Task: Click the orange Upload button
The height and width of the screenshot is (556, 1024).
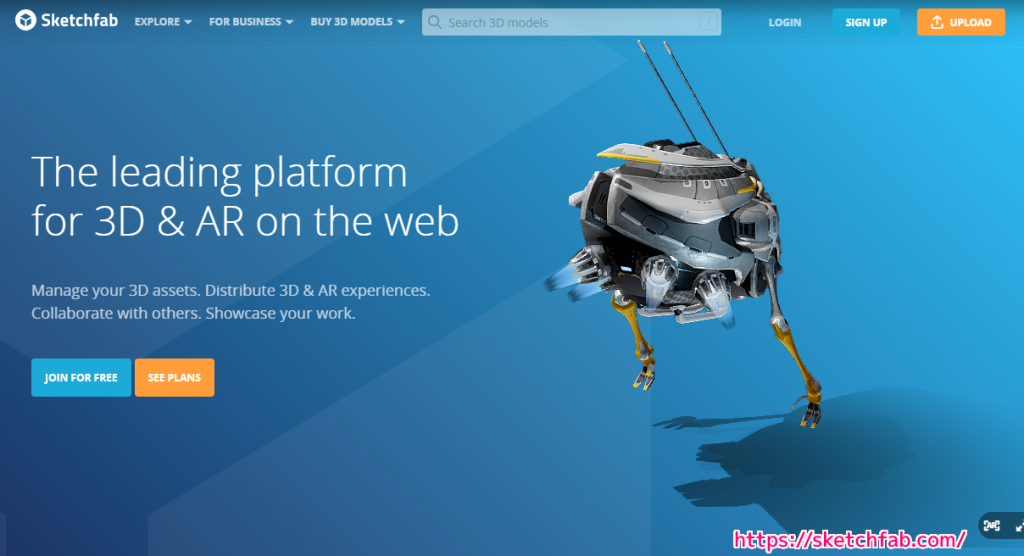Action: coord(961,22)
